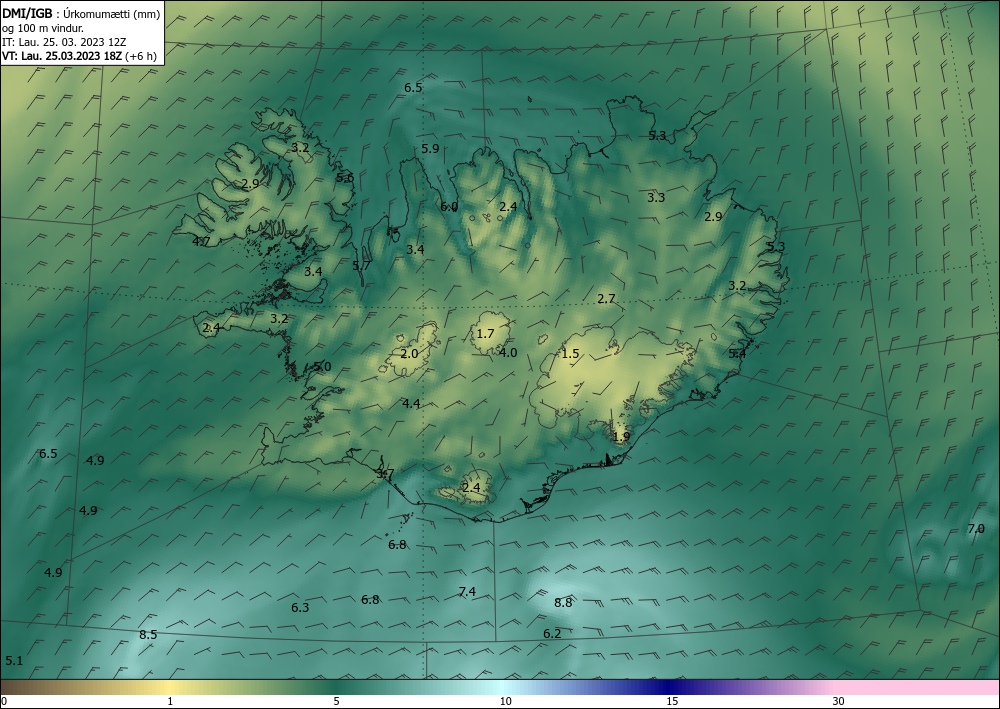Click the "og 100 m vindur." legend line
1000x709 pixels.
click(43, 28)
